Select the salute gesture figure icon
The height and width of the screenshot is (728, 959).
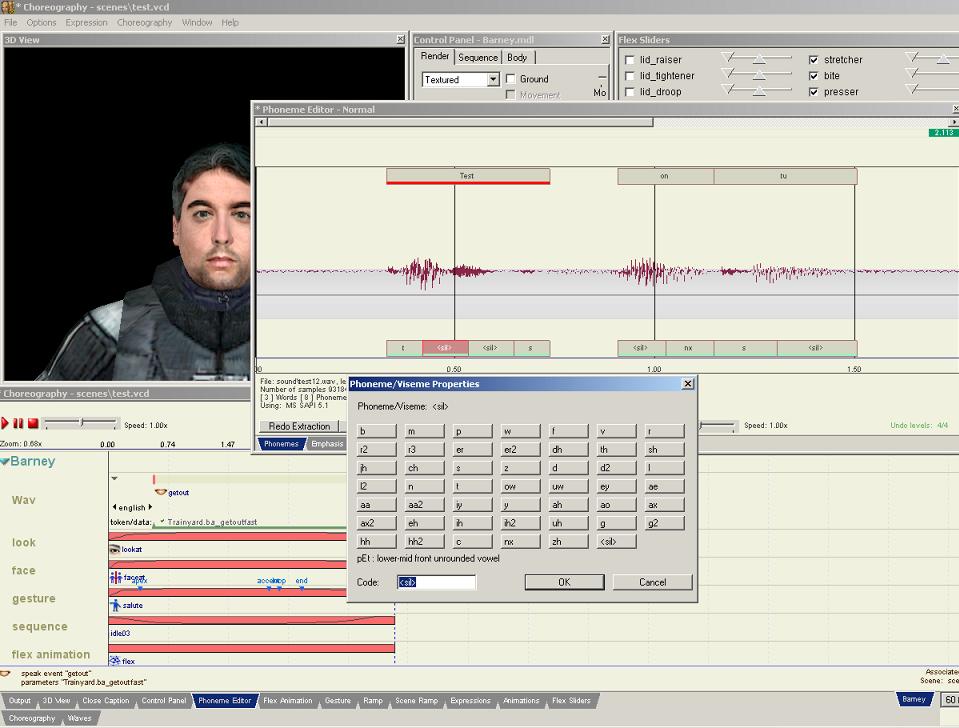click(116, 605)
